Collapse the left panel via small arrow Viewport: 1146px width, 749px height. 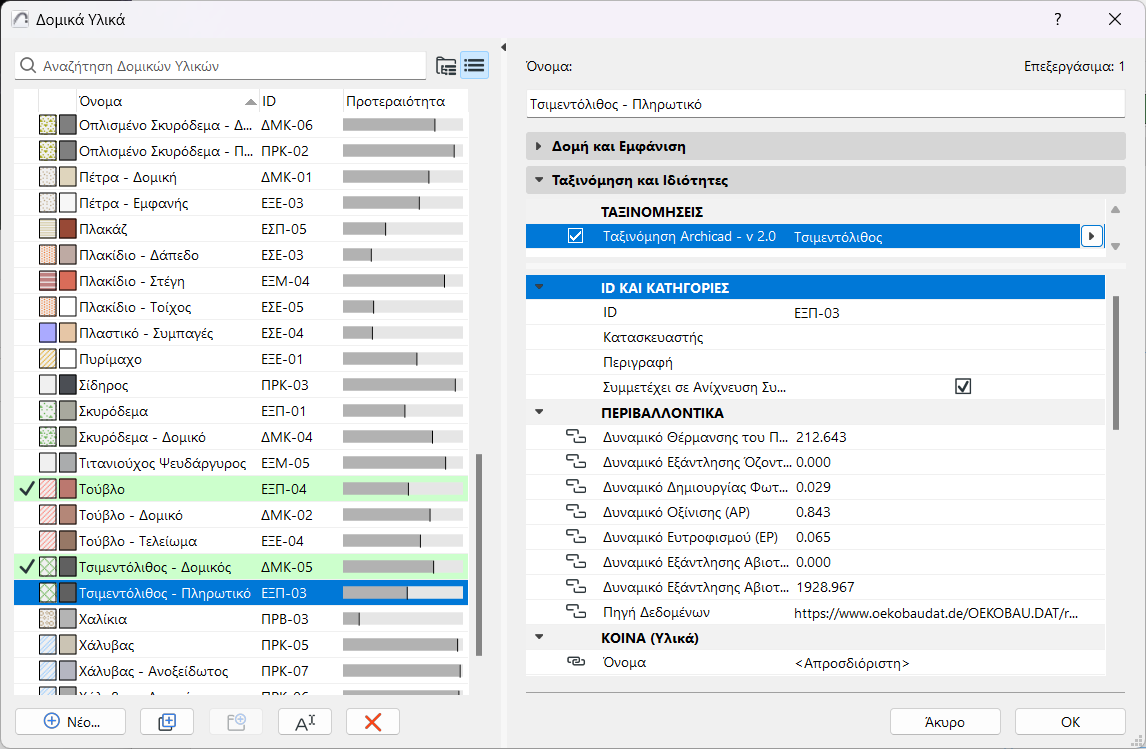point(503,47)
